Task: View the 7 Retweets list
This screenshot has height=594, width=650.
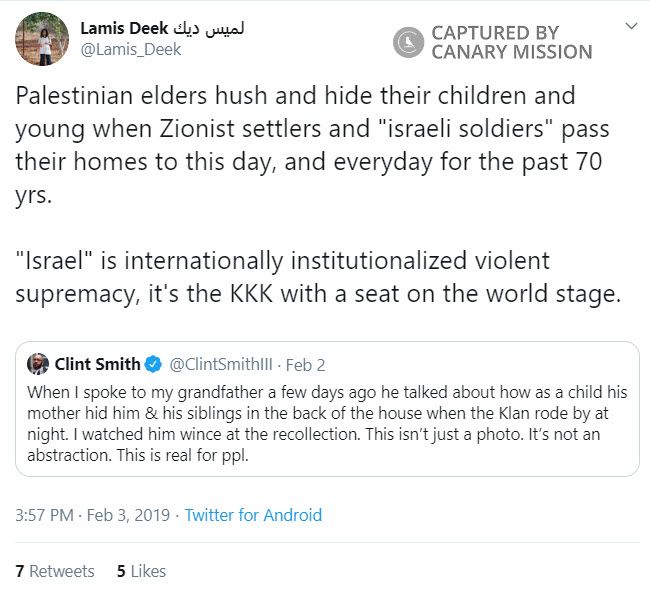Action: (x=55, y=571)
